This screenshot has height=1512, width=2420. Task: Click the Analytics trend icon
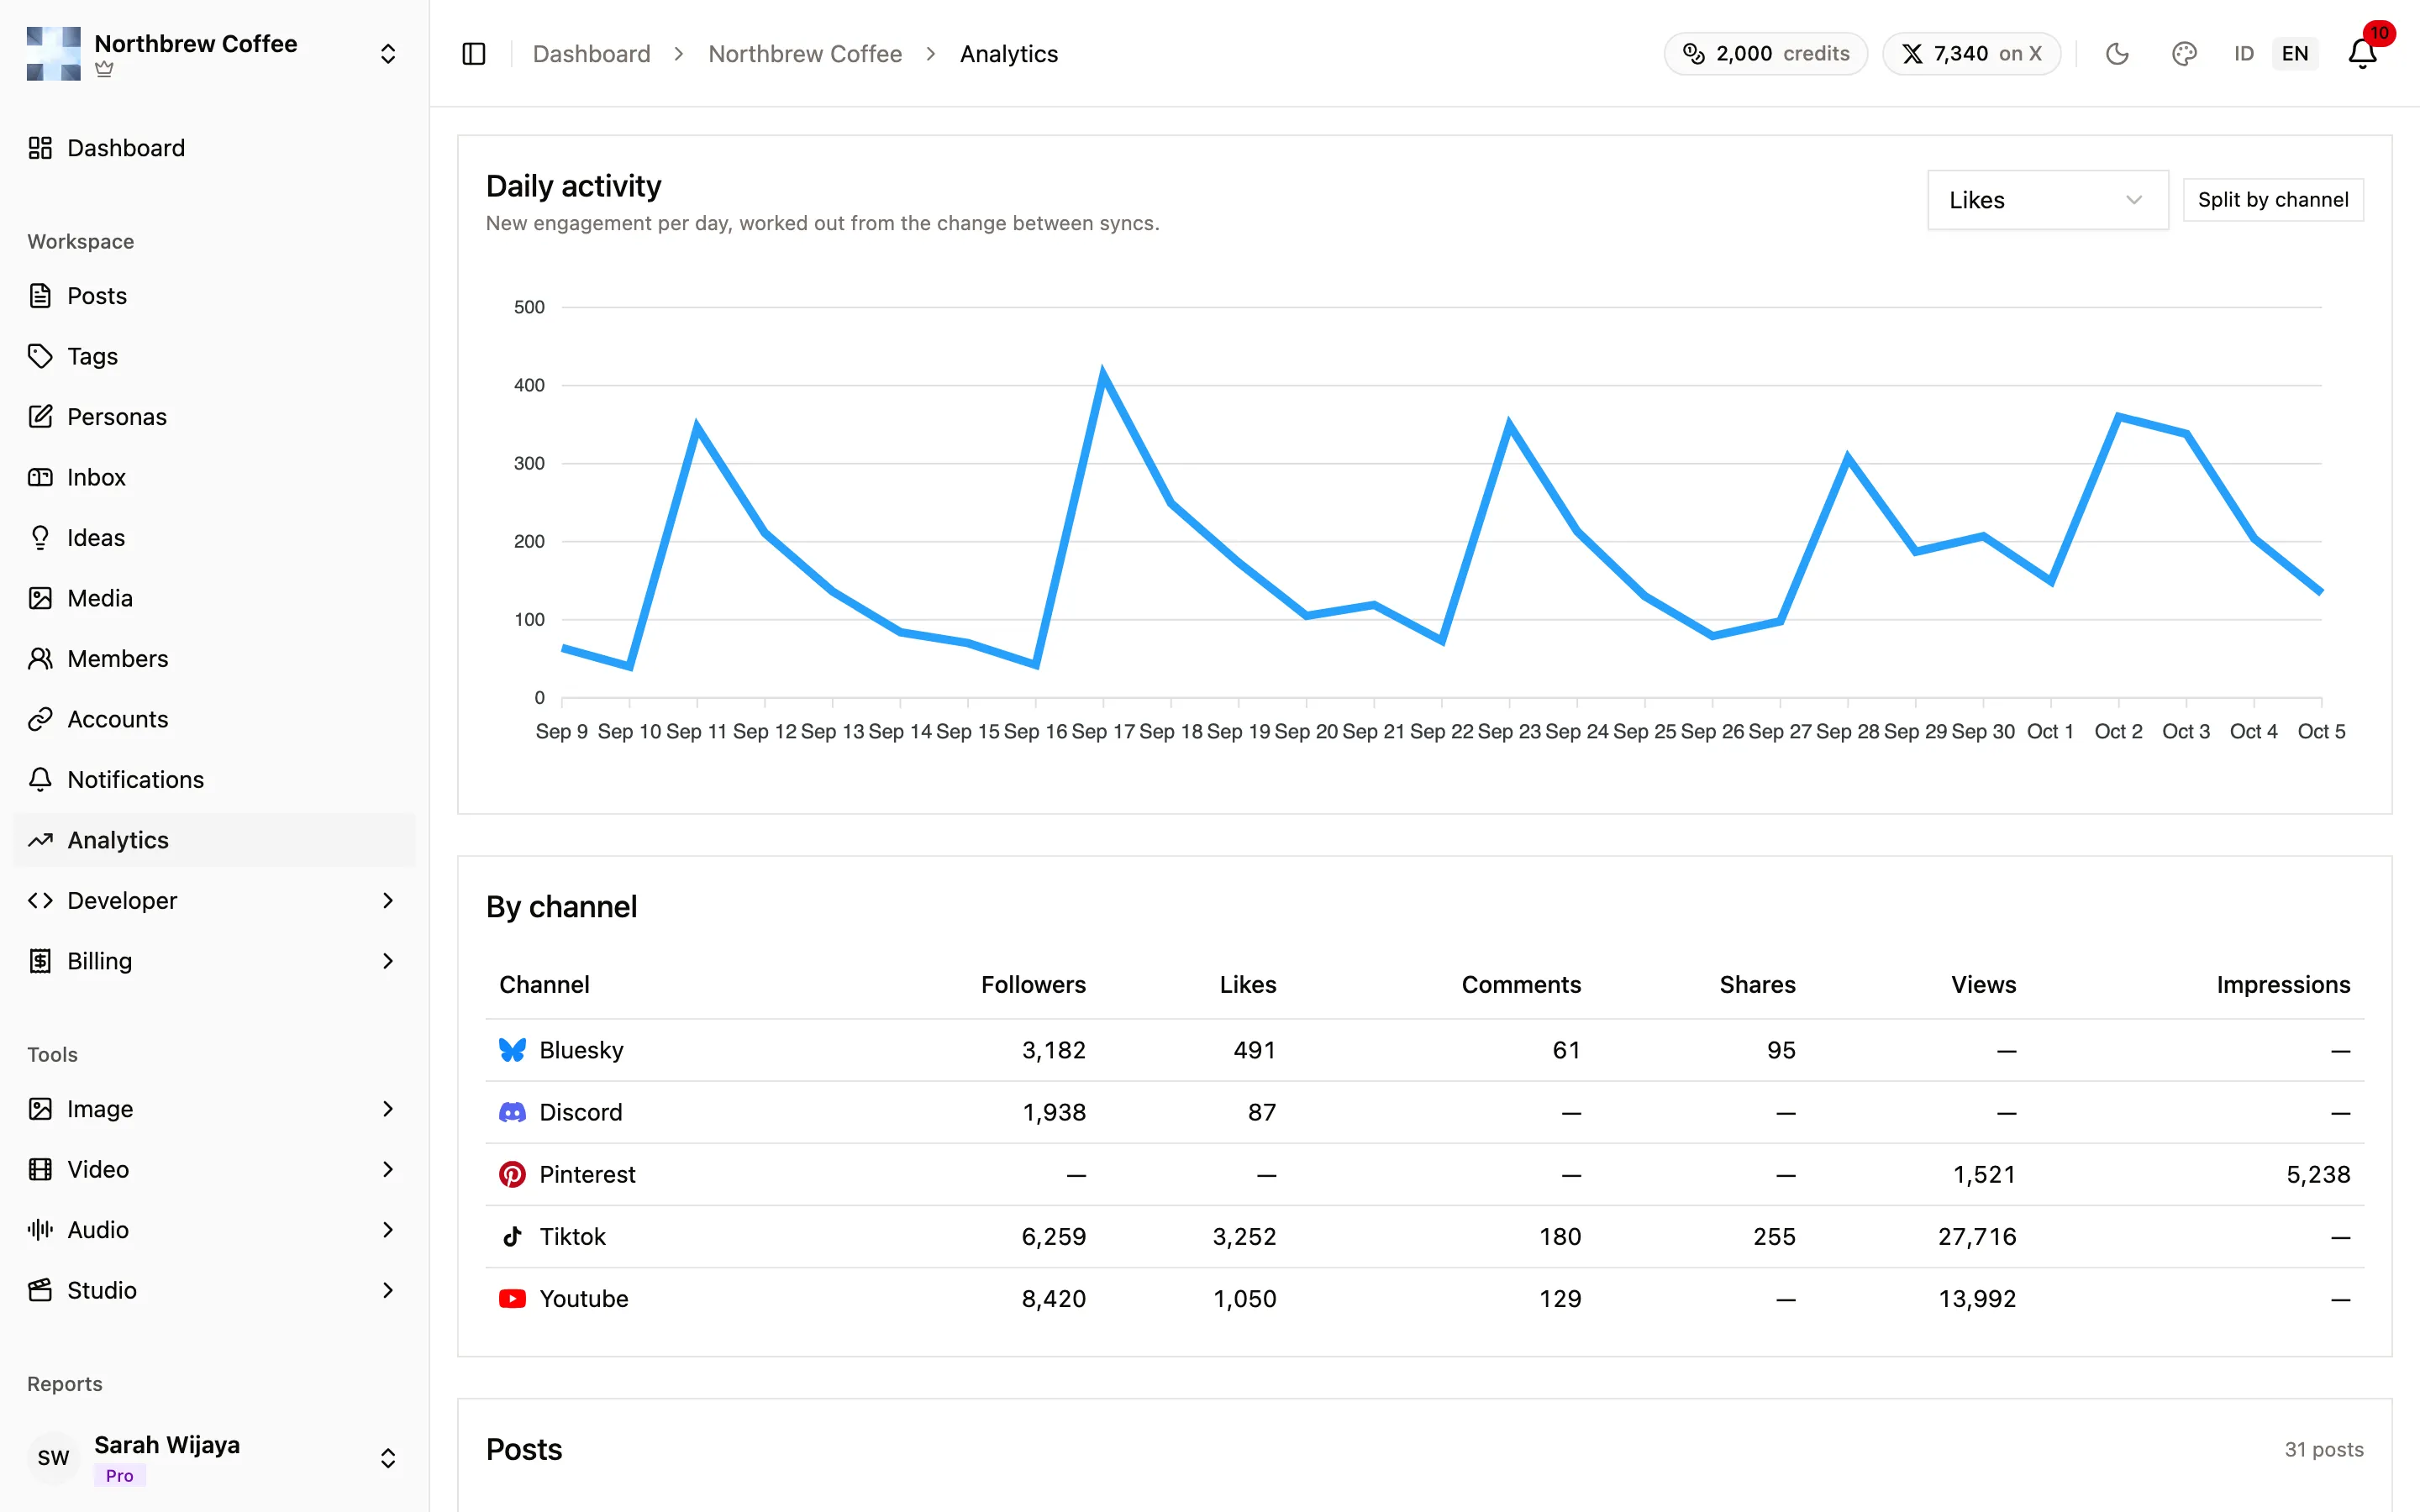point(40,840)
